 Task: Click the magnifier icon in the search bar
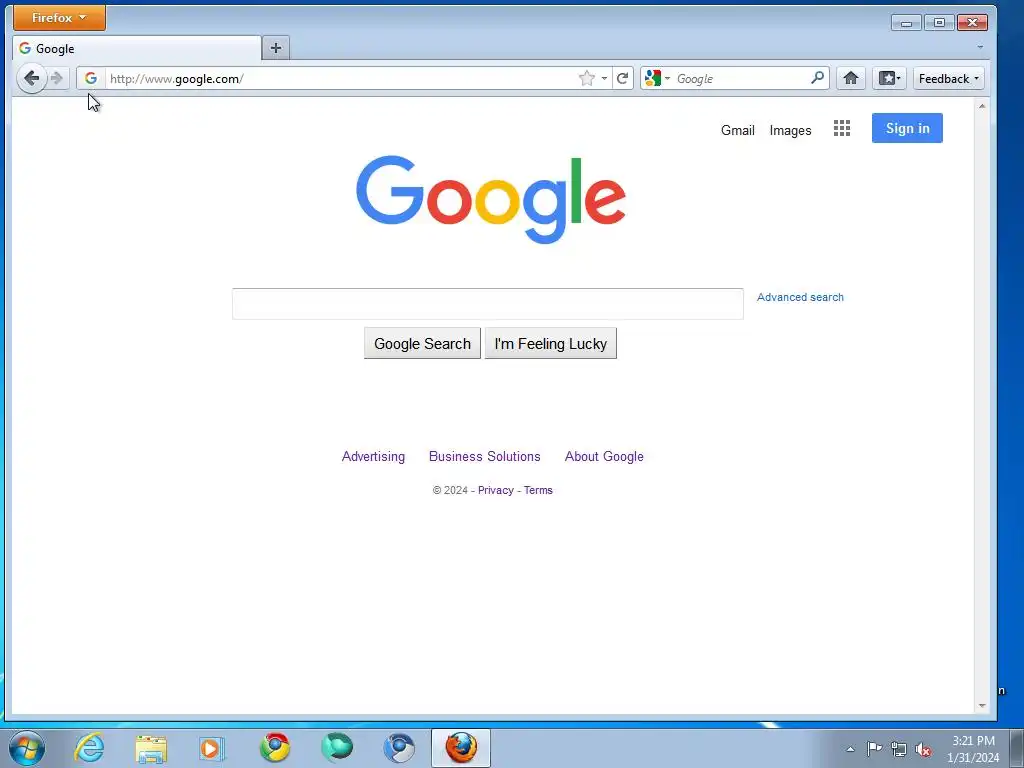click(817, 78)
